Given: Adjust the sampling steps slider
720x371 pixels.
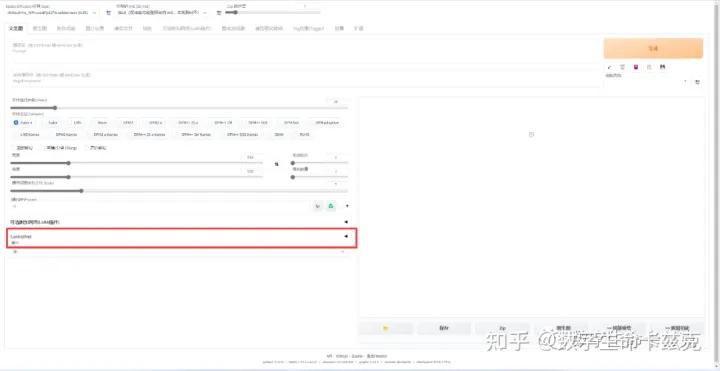Looking at the screenshot, I should [179, 108].
